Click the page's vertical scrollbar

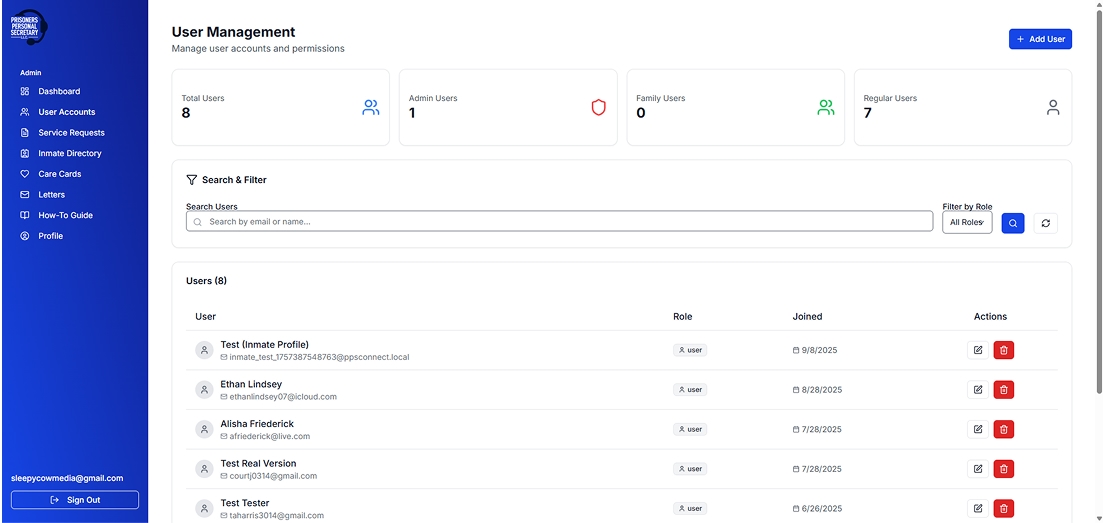pos(1100,200)
